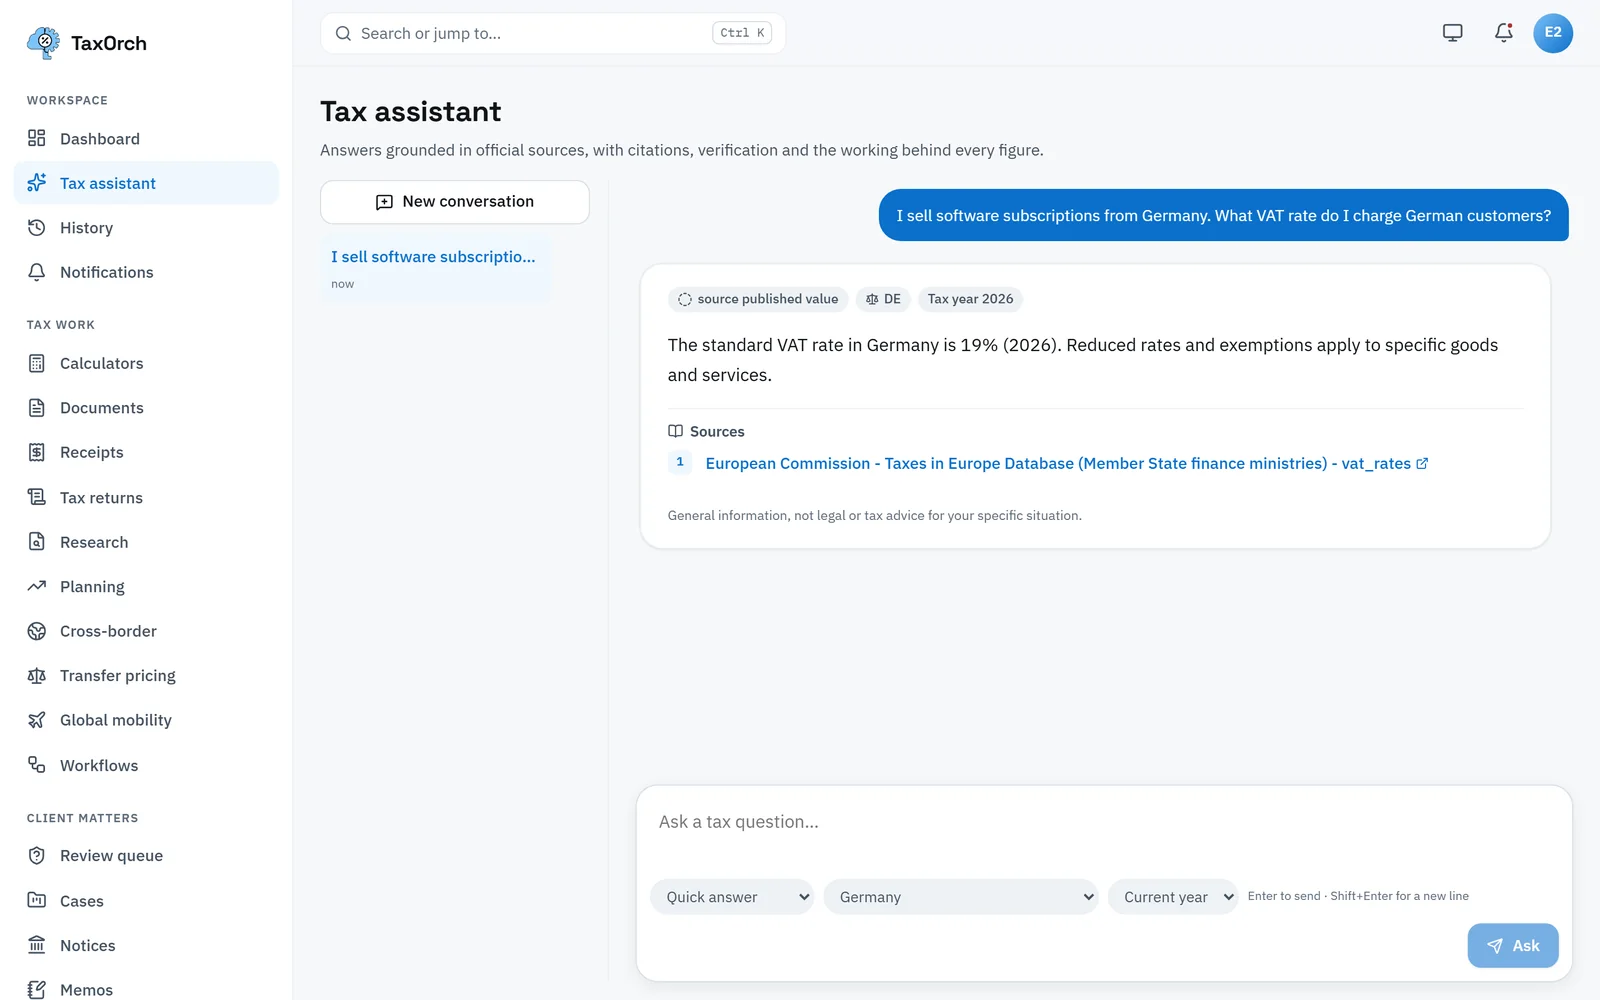This screenshot has width=1600, height=1000.
Task: Open Receipts from the sidebar
Action: point(146,452)
